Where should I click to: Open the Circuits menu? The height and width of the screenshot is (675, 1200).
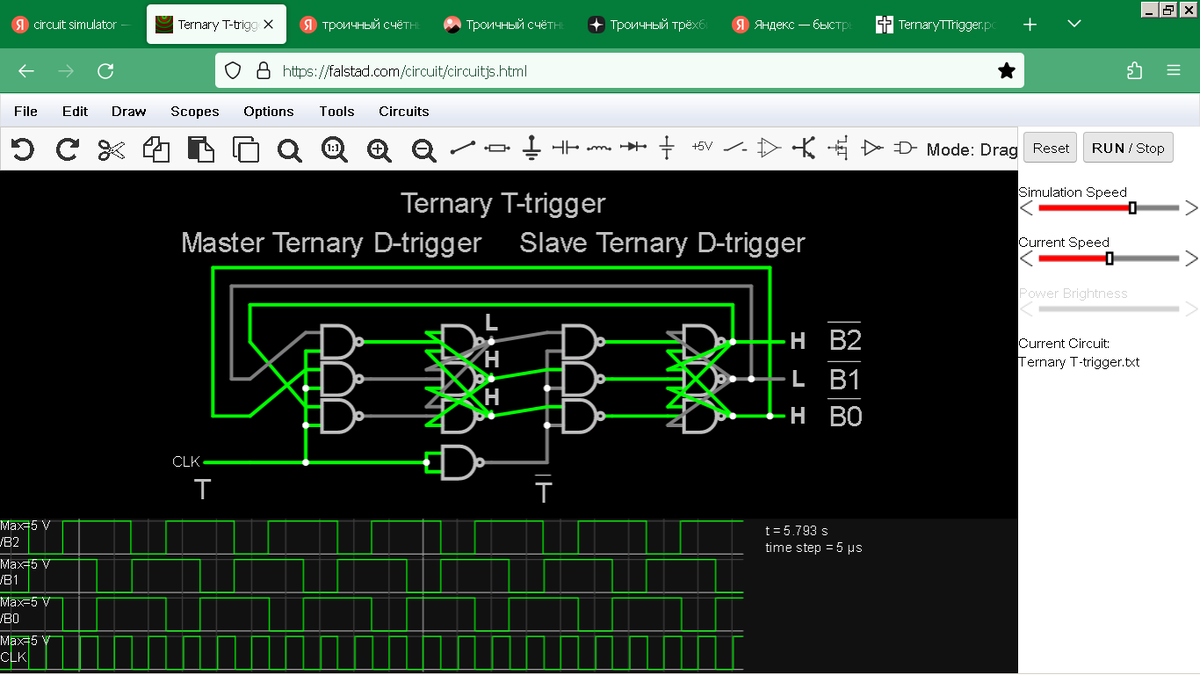pos(404,111)
